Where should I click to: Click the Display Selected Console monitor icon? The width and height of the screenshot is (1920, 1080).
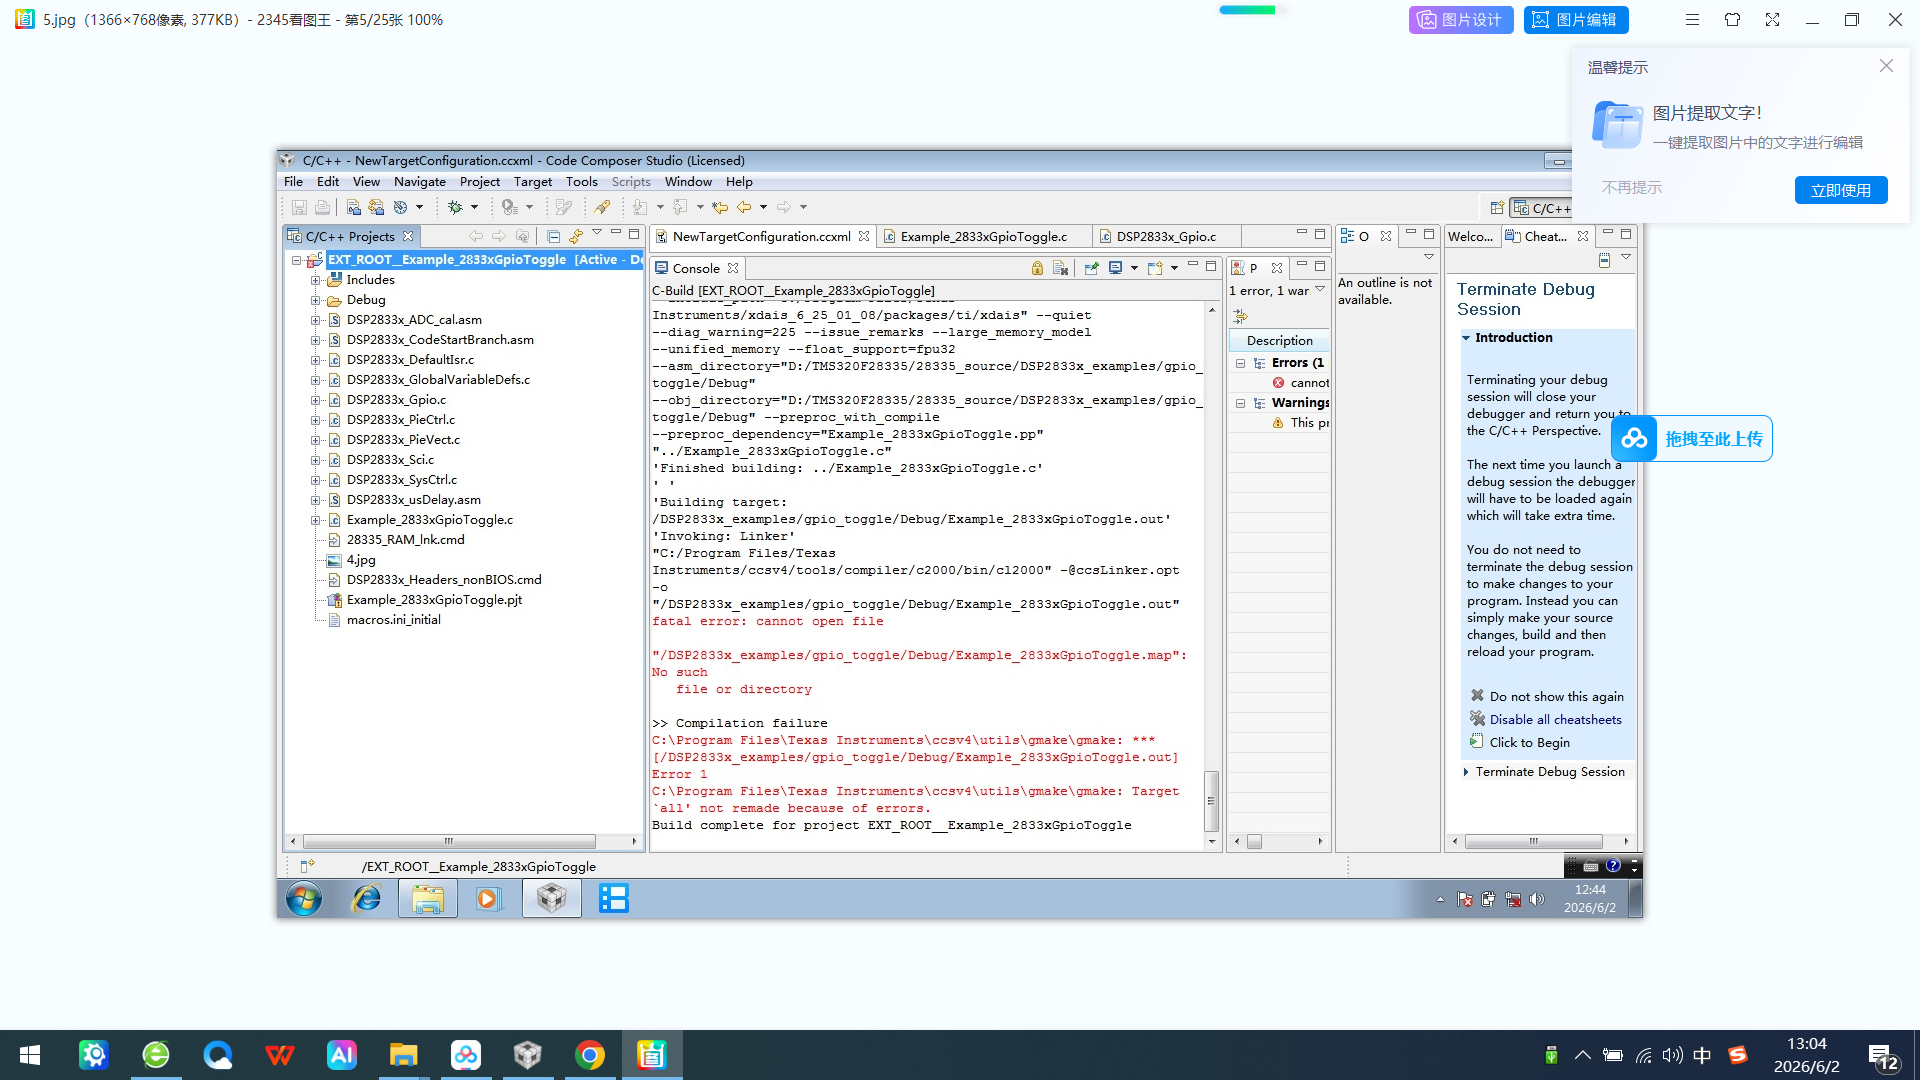click(x=1115, y=268)
